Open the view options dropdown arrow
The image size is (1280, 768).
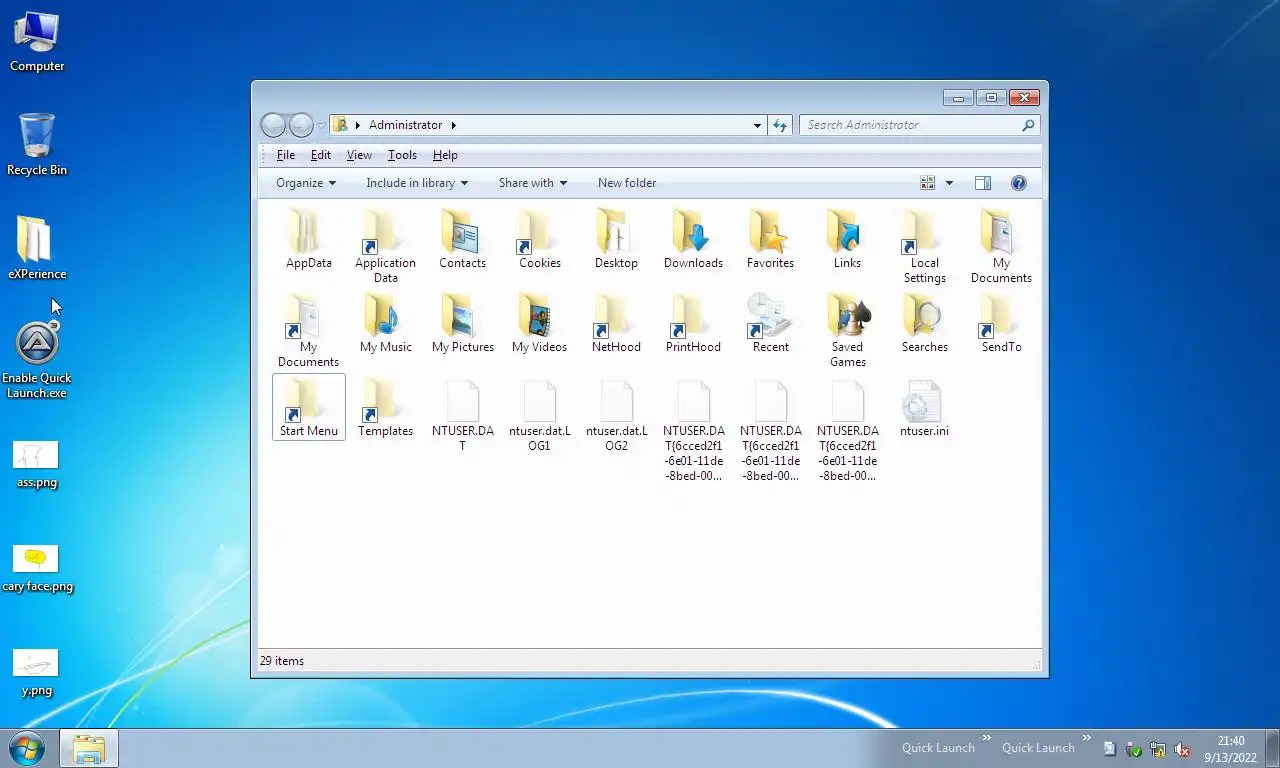[949, 183]
